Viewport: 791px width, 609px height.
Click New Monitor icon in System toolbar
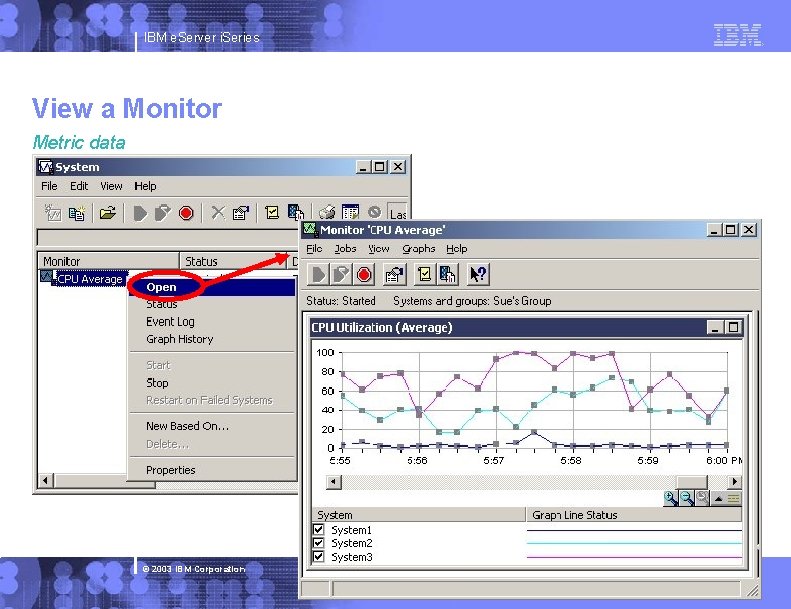point(53,213)
